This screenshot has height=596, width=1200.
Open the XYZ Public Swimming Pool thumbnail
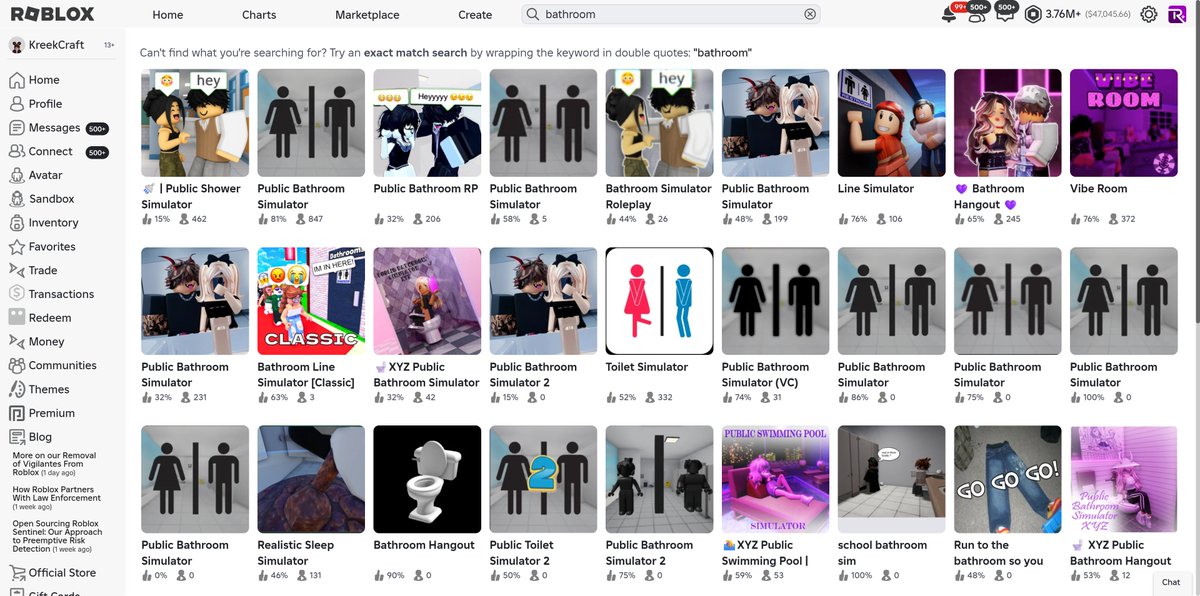pyautogui.click(x=775, y=479)
